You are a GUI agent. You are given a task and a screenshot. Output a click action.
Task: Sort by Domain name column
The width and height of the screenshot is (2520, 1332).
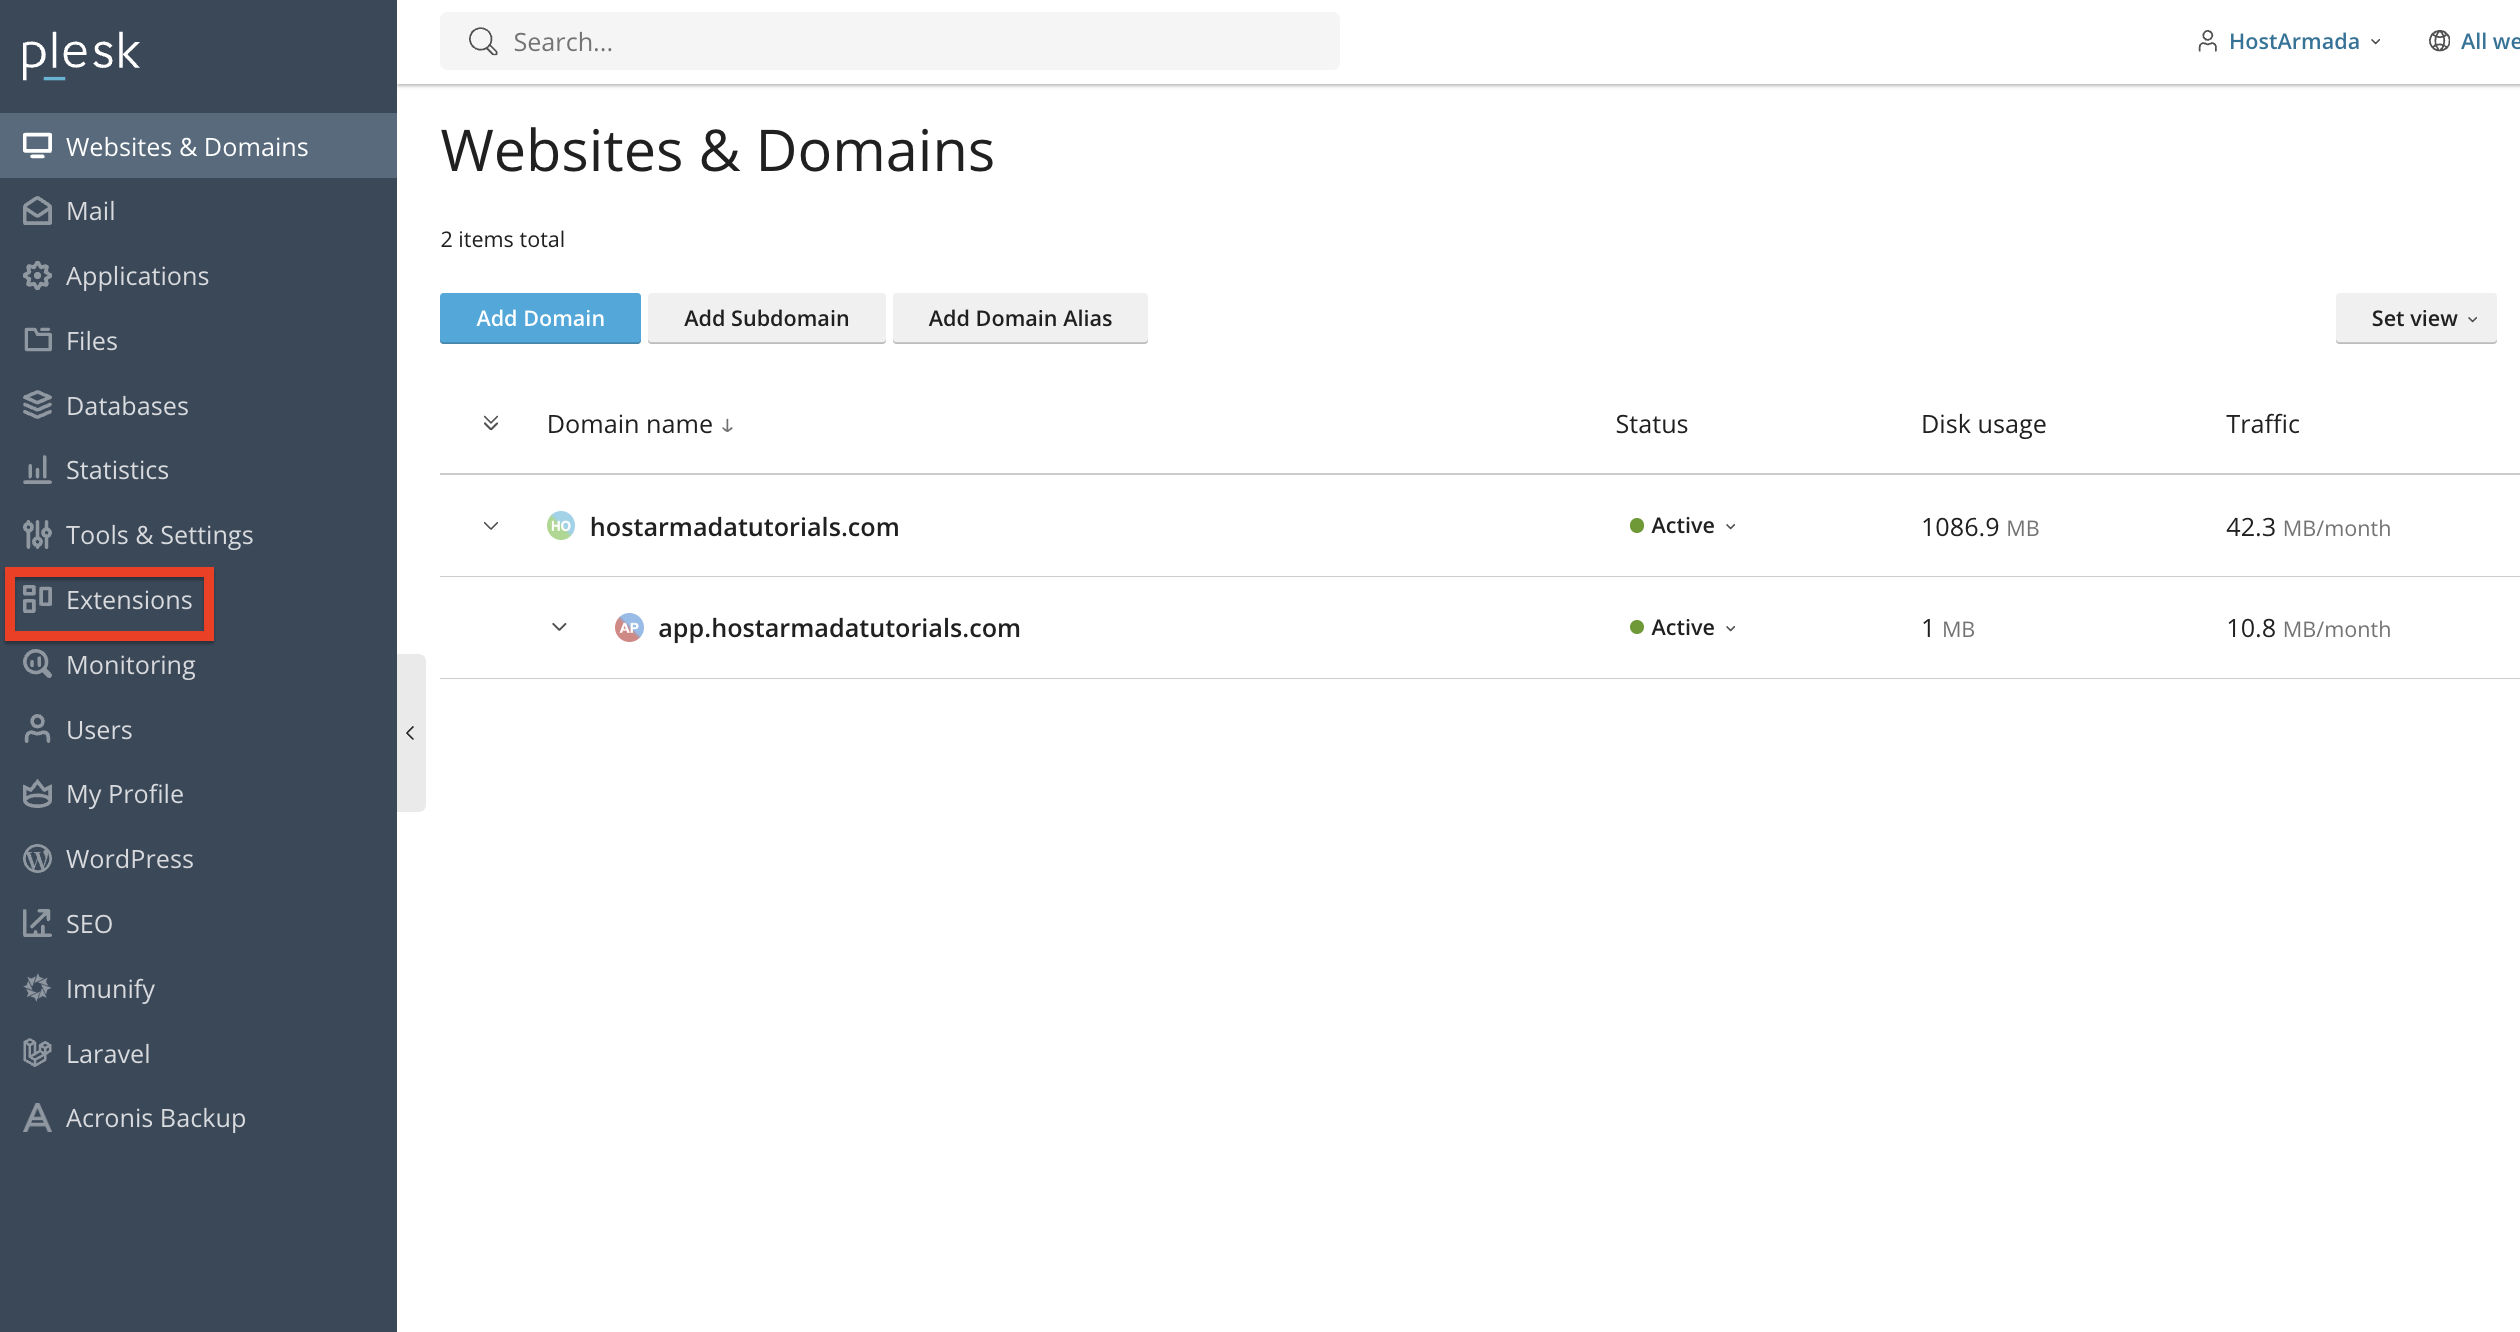(640, 424)
